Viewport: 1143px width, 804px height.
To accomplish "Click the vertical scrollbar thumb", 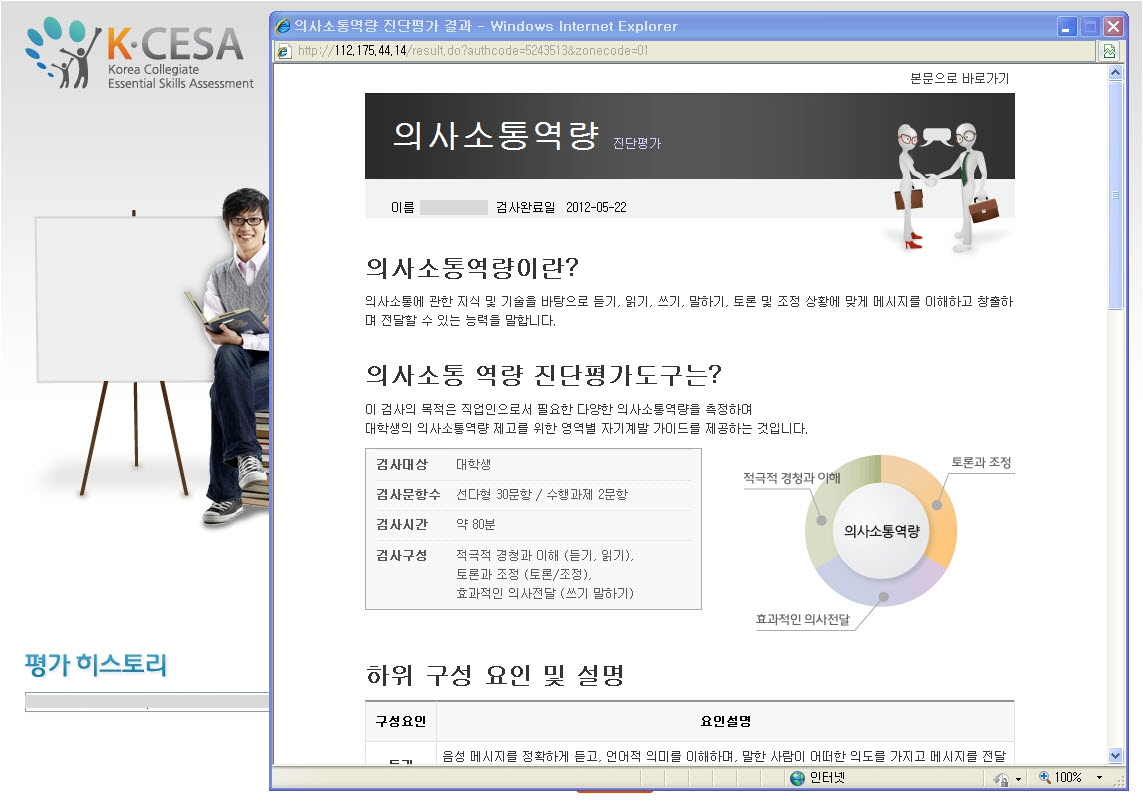I will tap(1115, 195).
